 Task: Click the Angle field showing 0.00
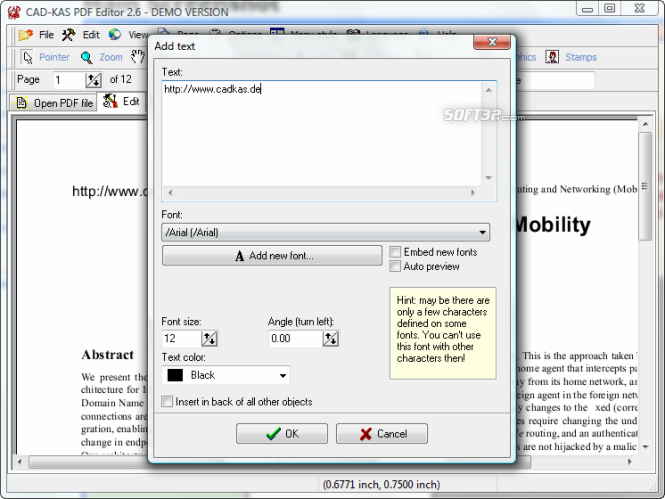click(296, 339)
